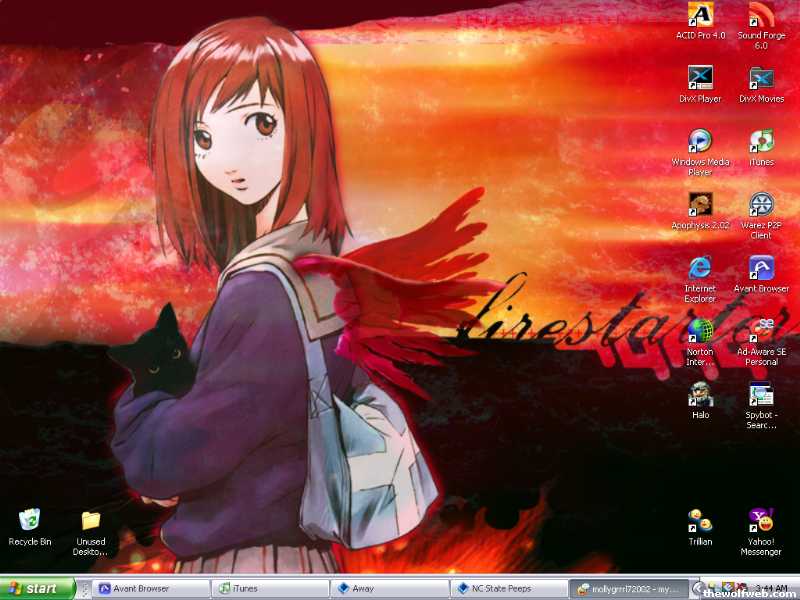
Task: Click the Yahoo! Messenger desktop shortcut
Action: pyautogui.click(x=761, y=532)
